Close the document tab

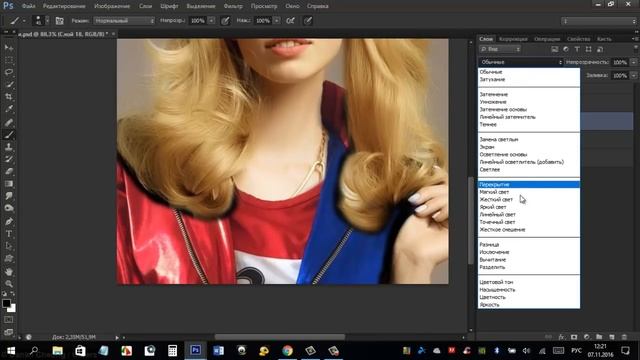point(113,34)
